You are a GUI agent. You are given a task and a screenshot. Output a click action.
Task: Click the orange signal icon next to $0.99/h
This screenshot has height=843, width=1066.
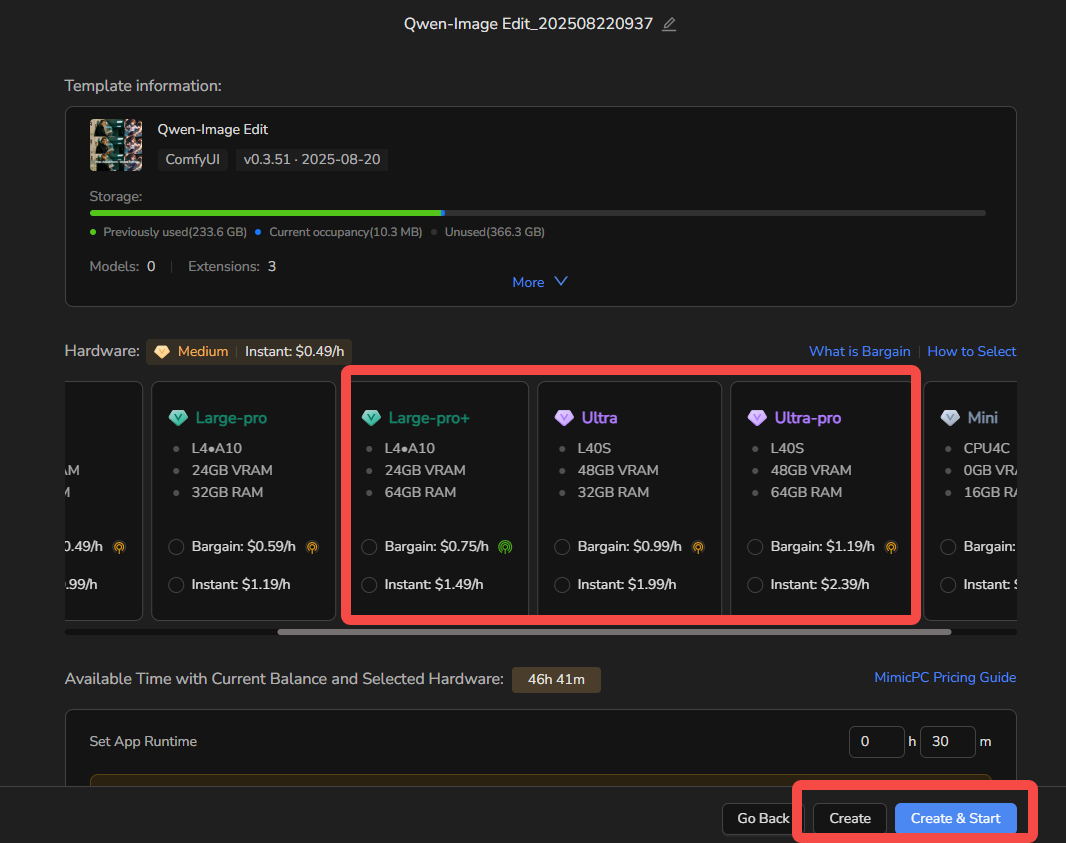(x=698, y=547)
